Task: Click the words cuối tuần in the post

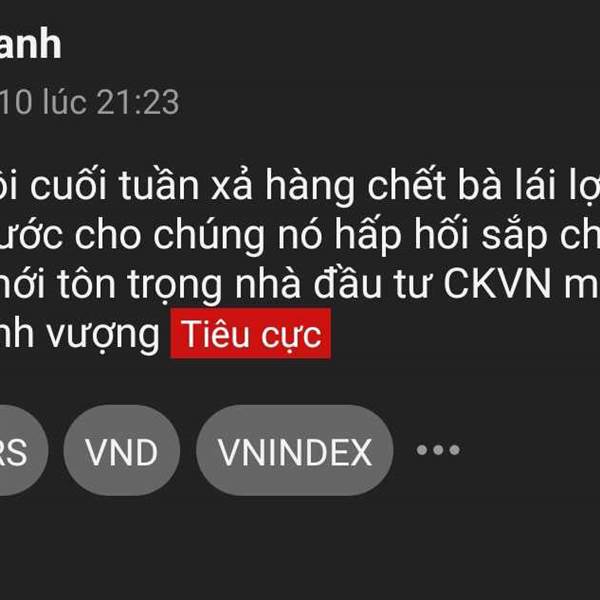Action: coord(115,184)
